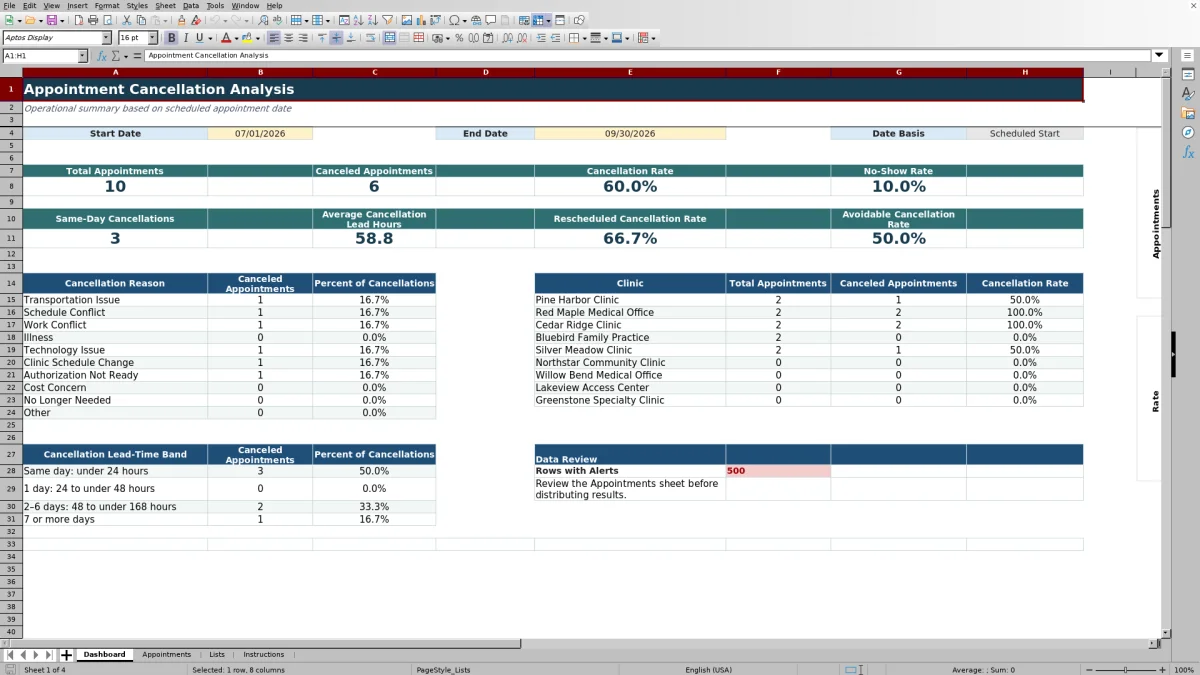
Task: Click the 100% zoom level field
Action: point(1183,670)
